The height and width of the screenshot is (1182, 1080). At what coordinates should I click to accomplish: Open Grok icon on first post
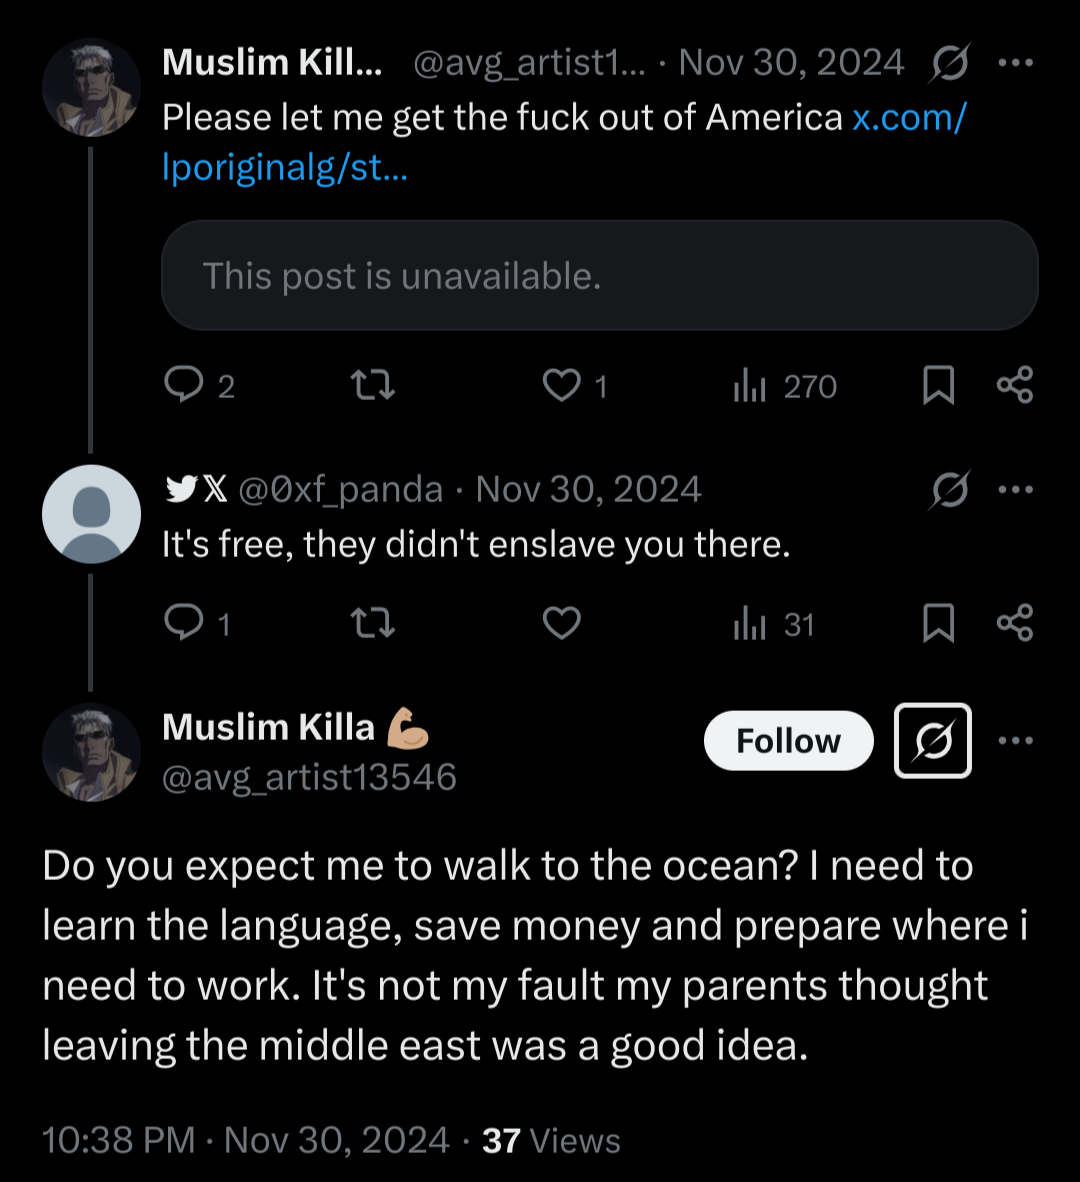(x=949, y=65)
